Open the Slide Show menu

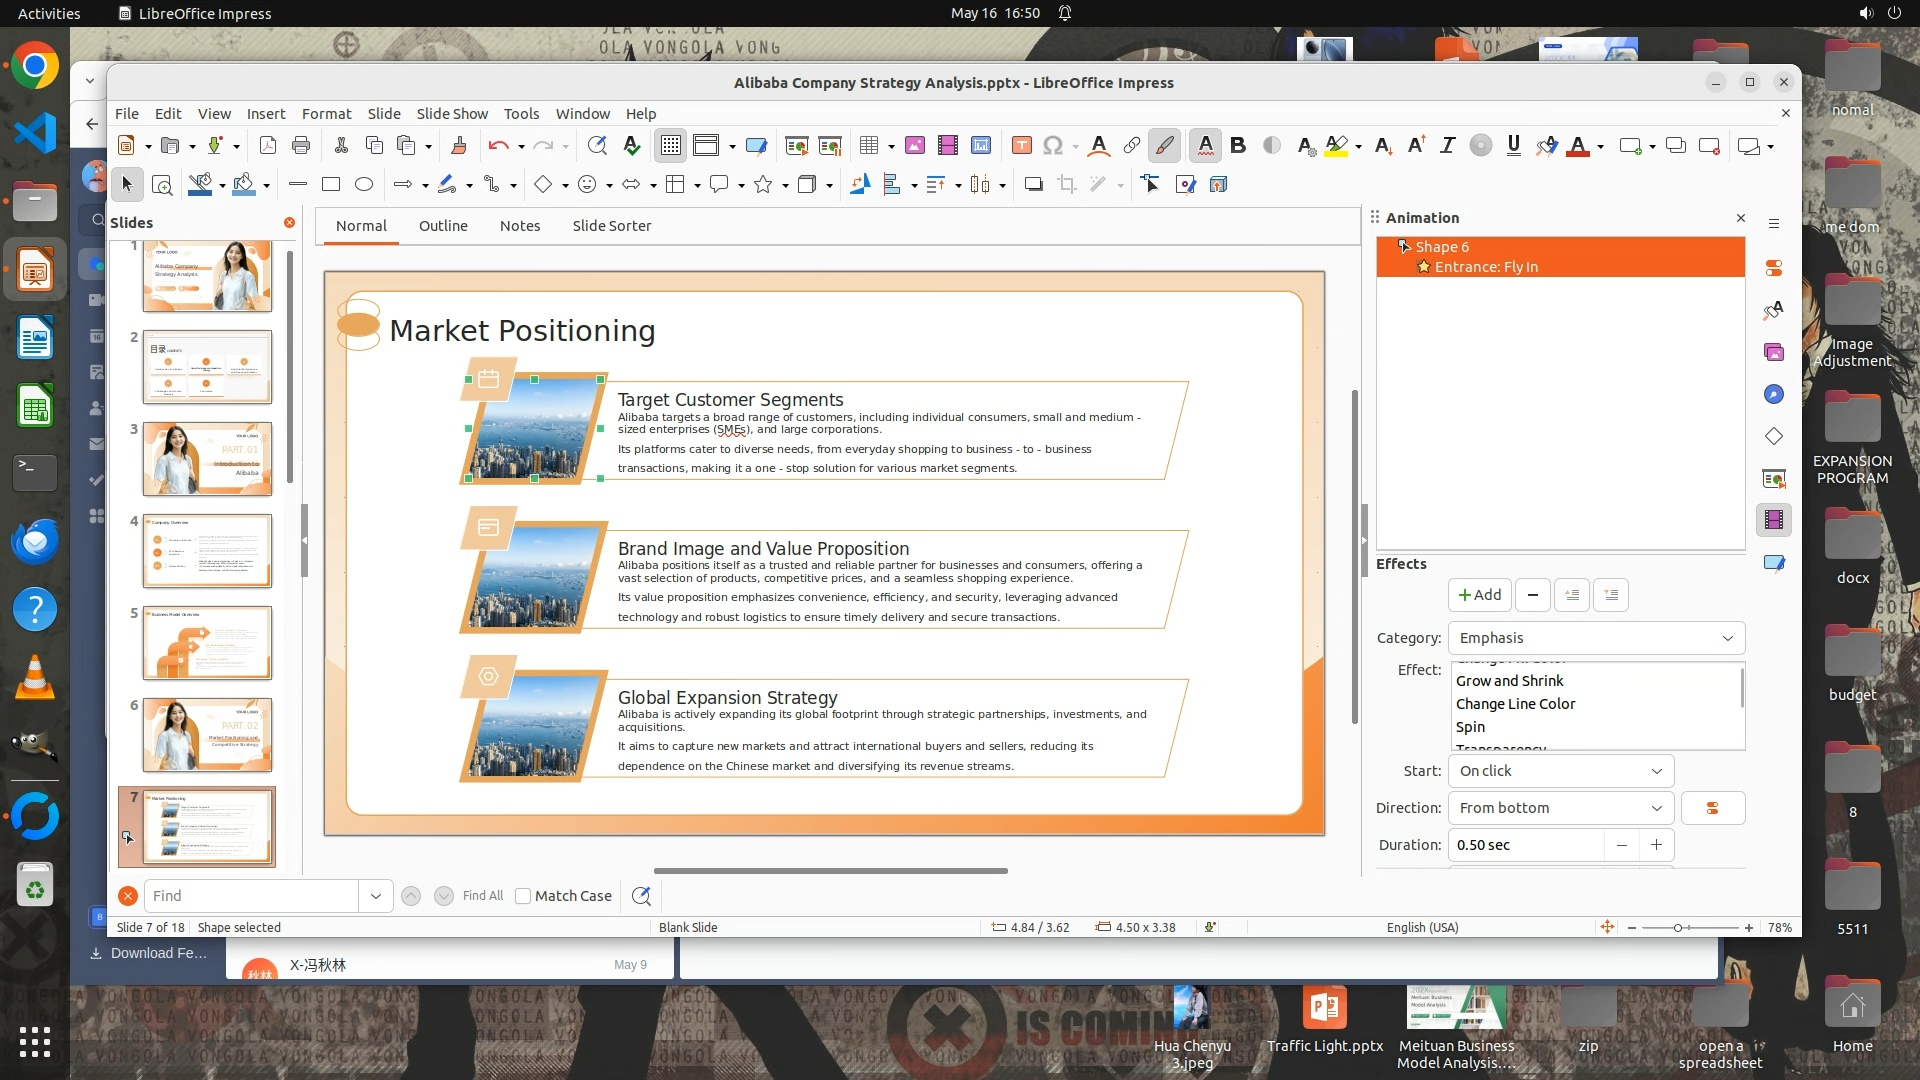[452, 114]
